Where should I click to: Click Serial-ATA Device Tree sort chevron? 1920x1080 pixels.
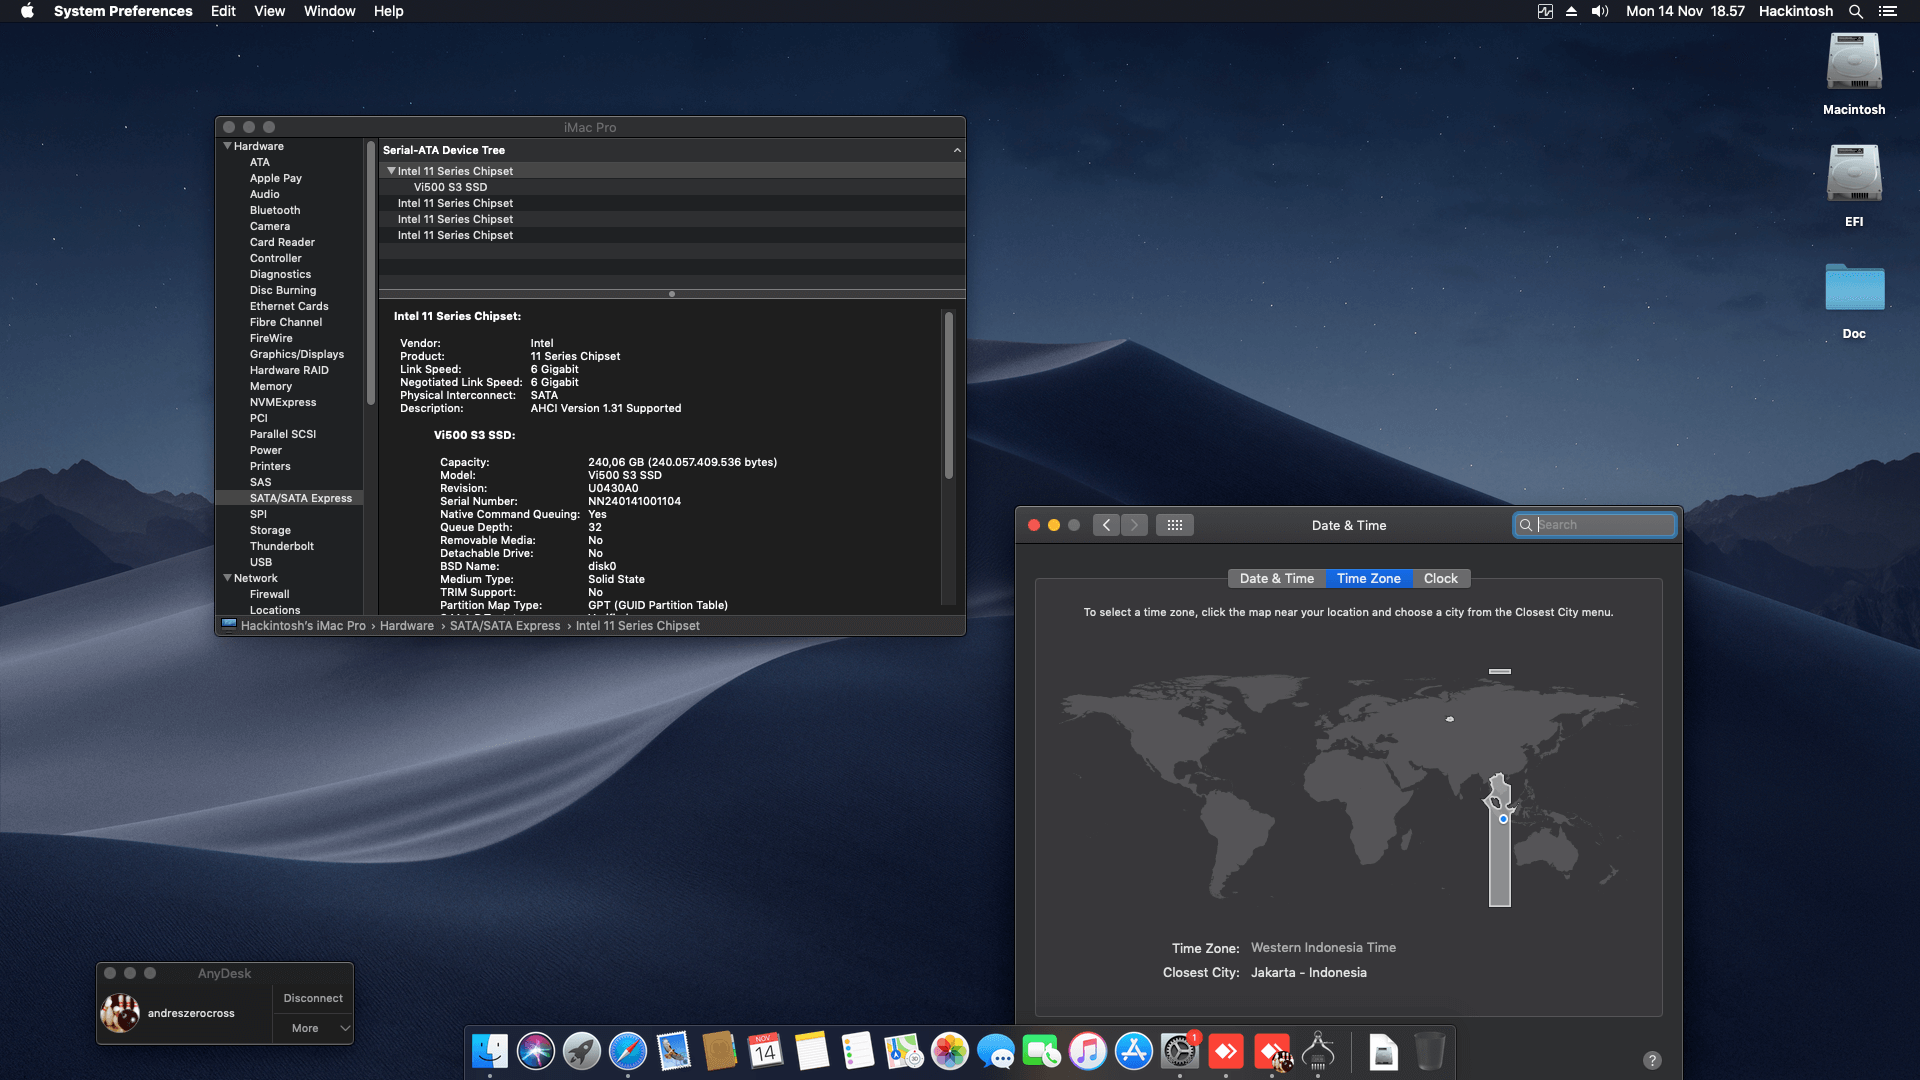click(957, 150)
